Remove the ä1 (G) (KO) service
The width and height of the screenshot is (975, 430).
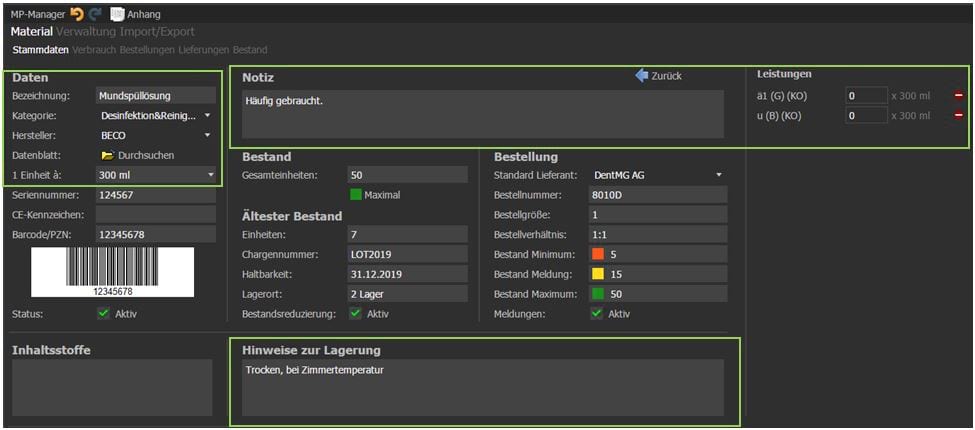pos(958,96)
